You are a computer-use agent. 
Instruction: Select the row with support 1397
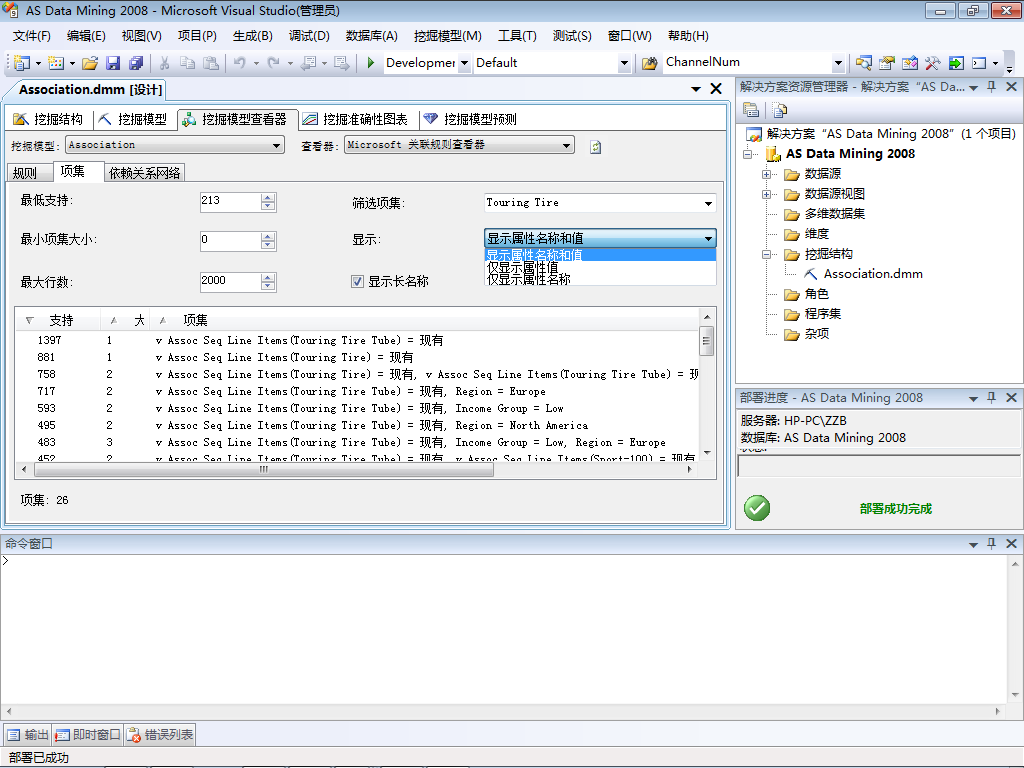click(357, 340)
